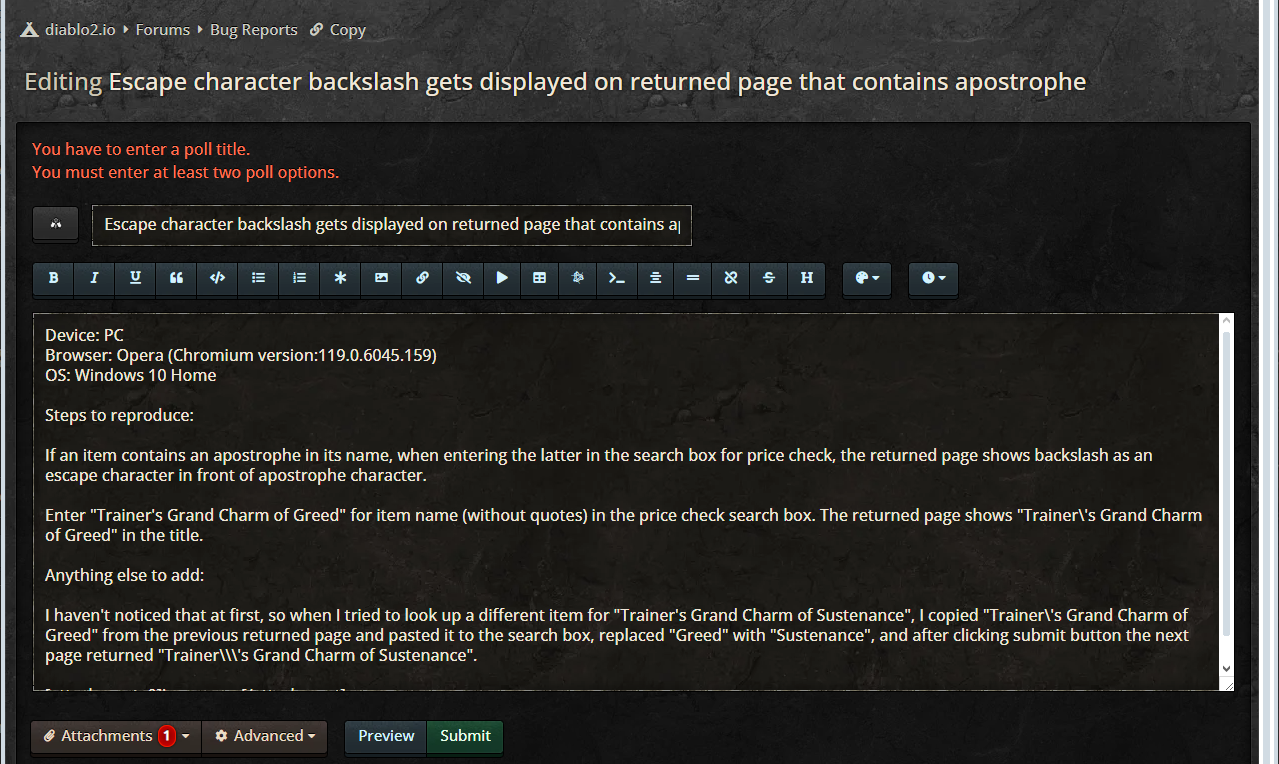Click the Preview button
Screen dimensions: 1279x764
386,736
